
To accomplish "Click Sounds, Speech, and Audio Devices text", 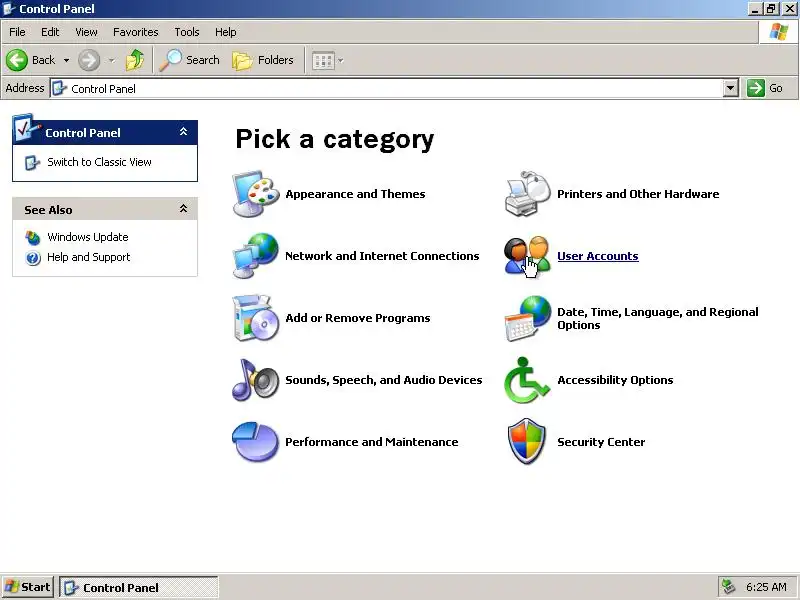I will click(x=384, y=380).
